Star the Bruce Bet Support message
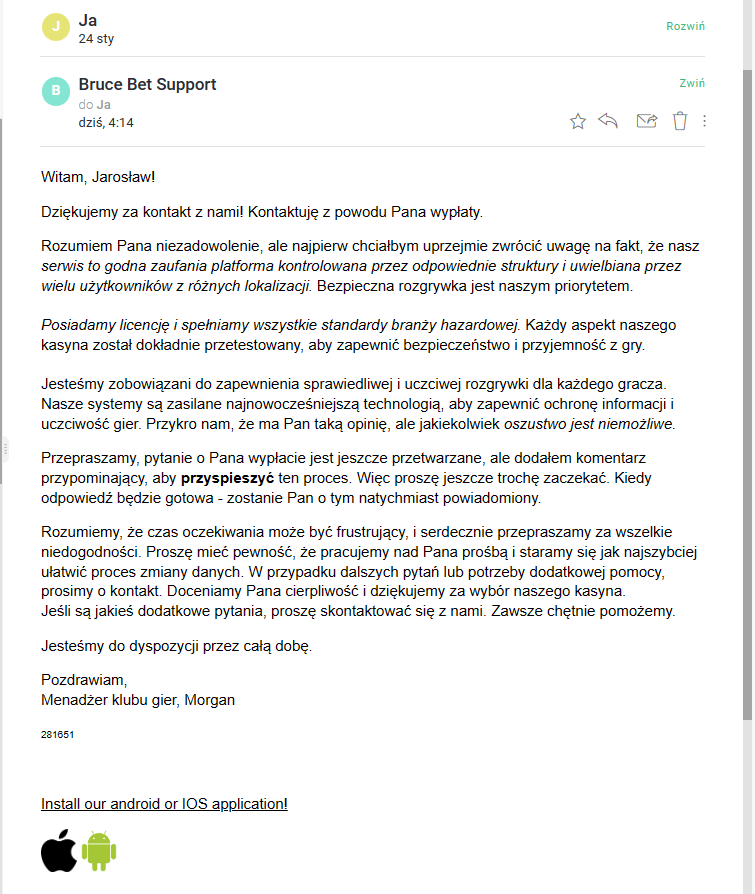This screenshot has width=755, height=894. tap(578, 121)
